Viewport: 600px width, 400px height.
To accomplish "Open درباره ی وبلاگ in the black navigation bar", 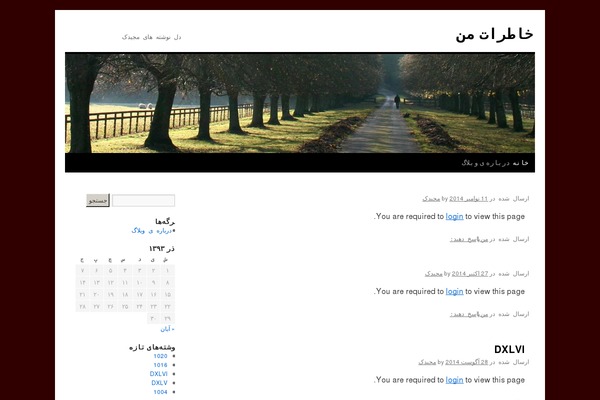I will tap(487, 162).
